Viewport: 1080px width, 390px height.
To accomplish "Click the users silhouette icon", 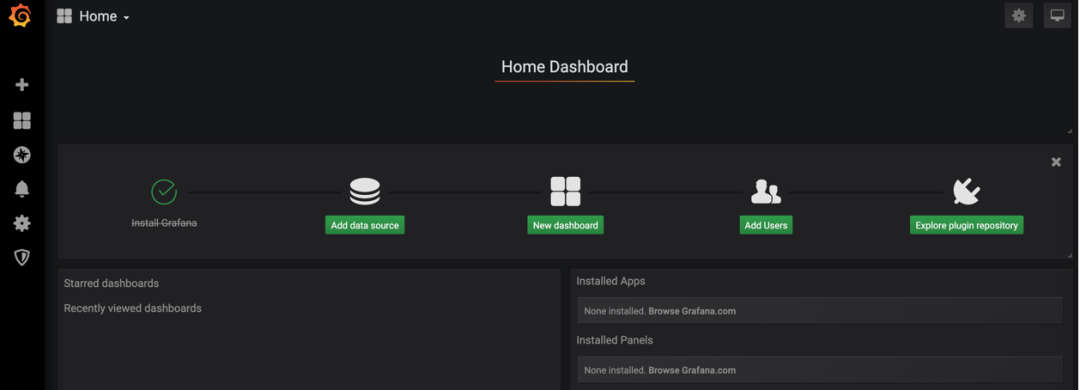I will coord(766,192).
